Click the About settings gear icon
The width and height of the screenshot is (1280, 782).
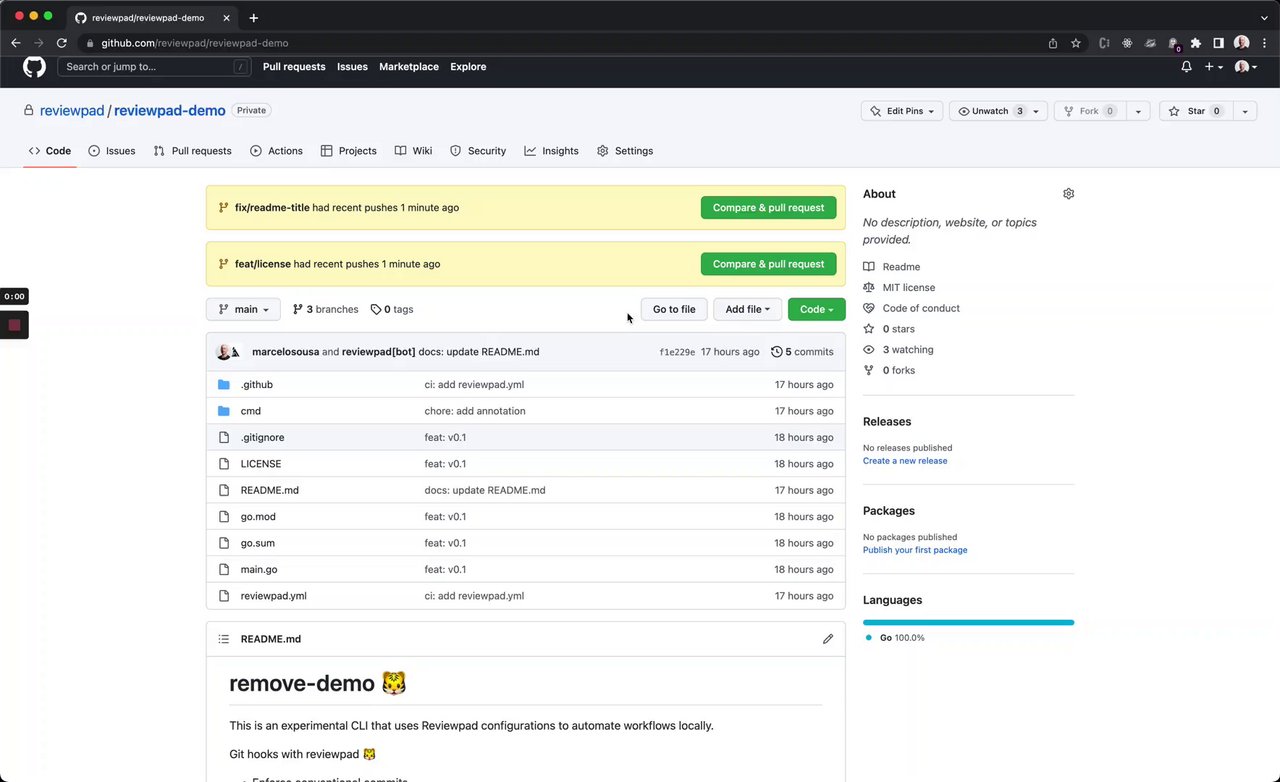pyautogui.click(x=1068, y=194)
